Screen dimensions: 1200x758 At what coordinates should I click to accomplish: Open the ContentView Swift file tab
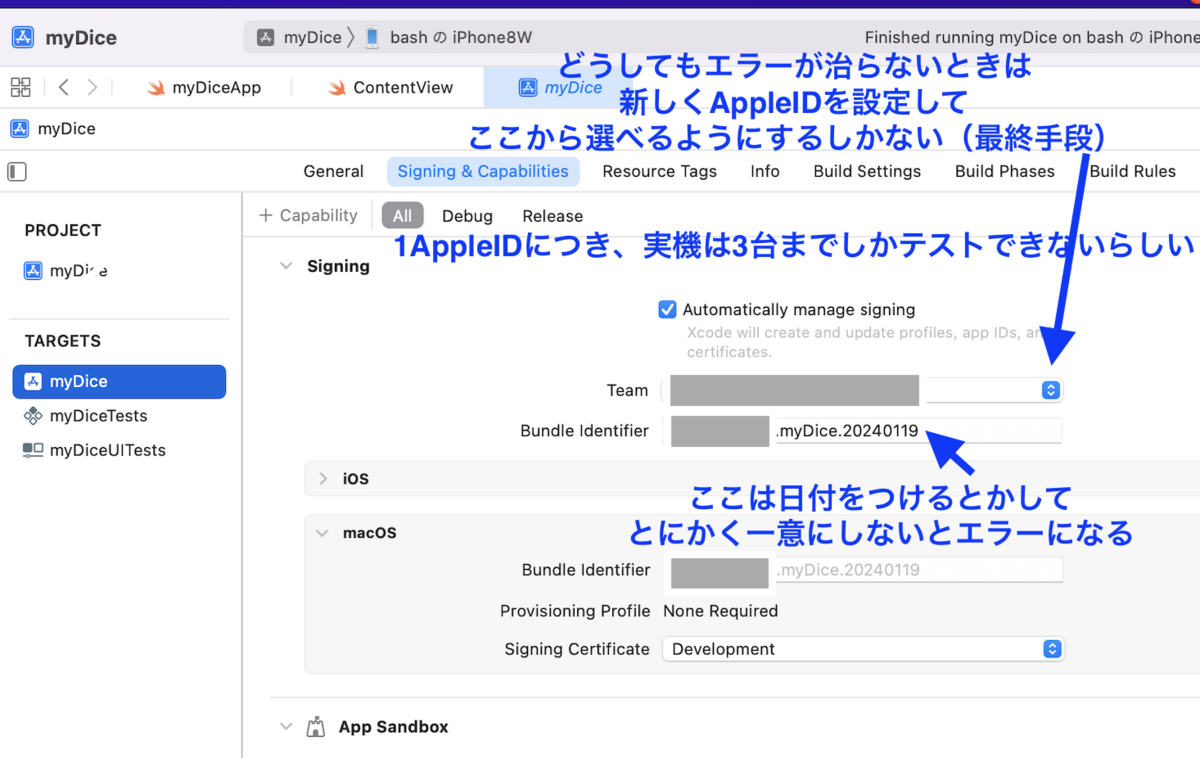pyautogui.click(x=391, y=88)
